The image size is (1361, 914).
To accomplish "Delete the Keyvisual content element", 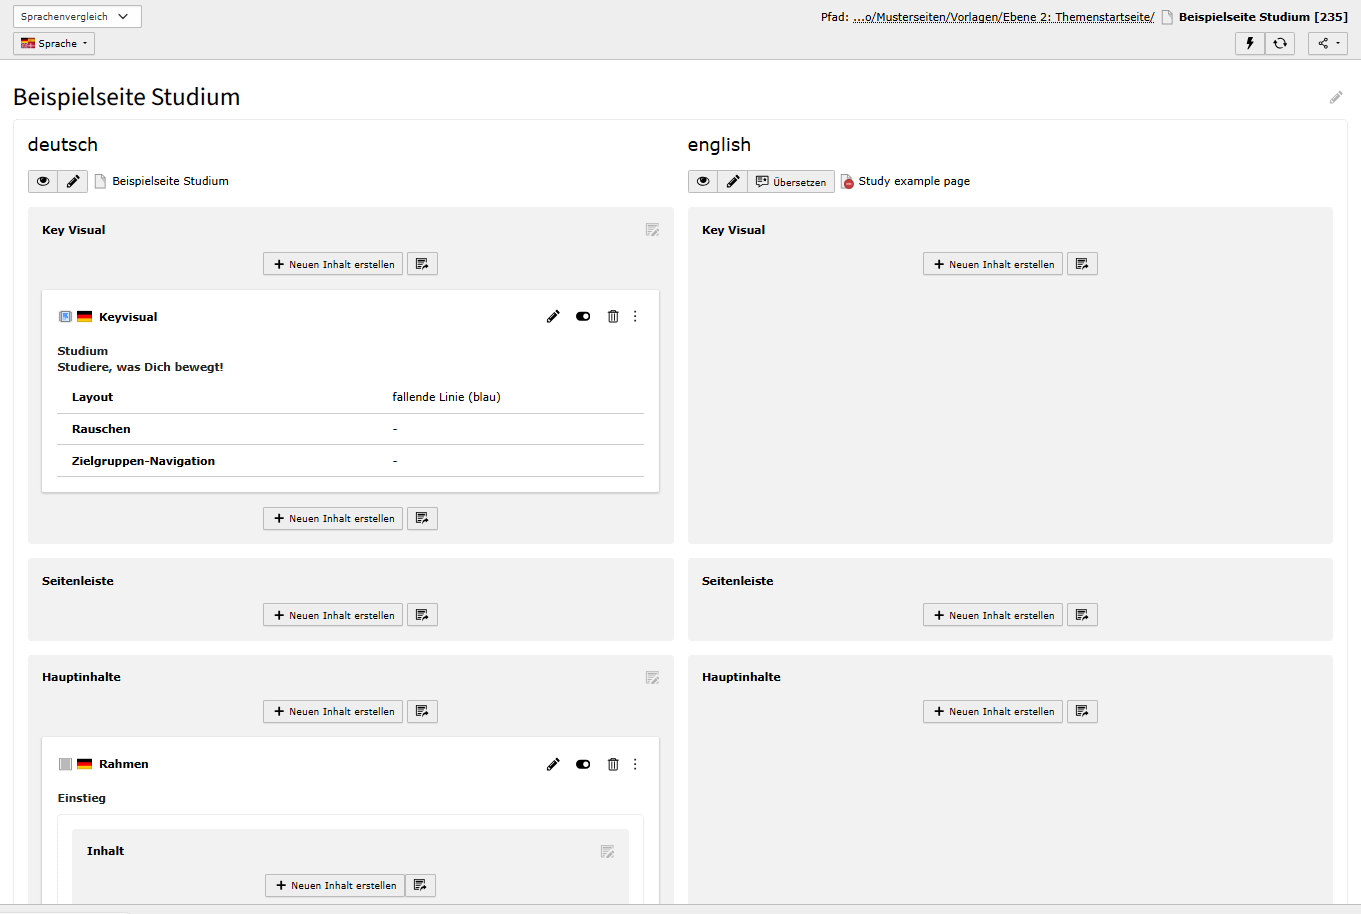I will [x=613, y=316].
